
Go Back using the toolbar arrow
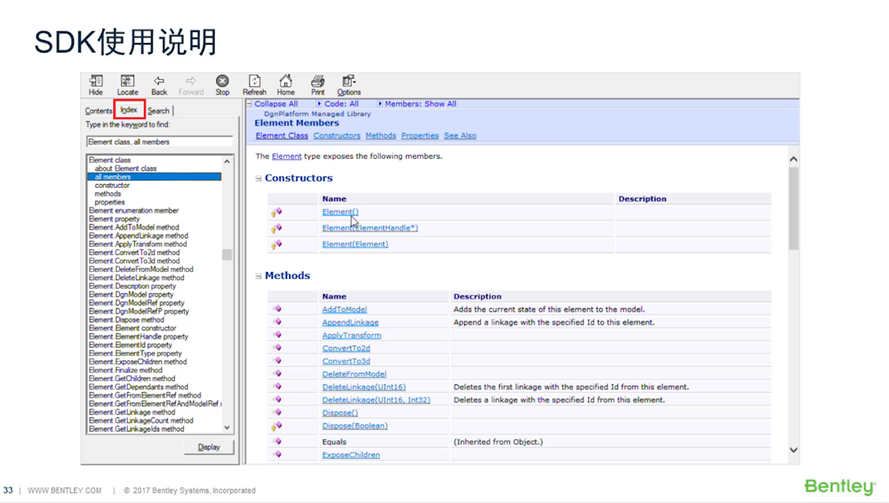tap(159, 85)
